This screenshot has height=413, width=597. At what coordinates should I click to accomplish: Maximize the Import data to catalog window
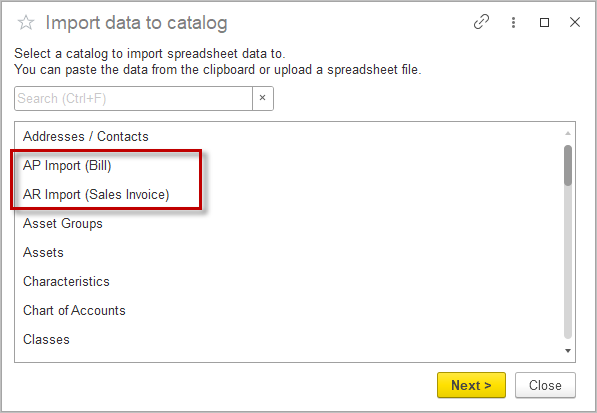544,22
